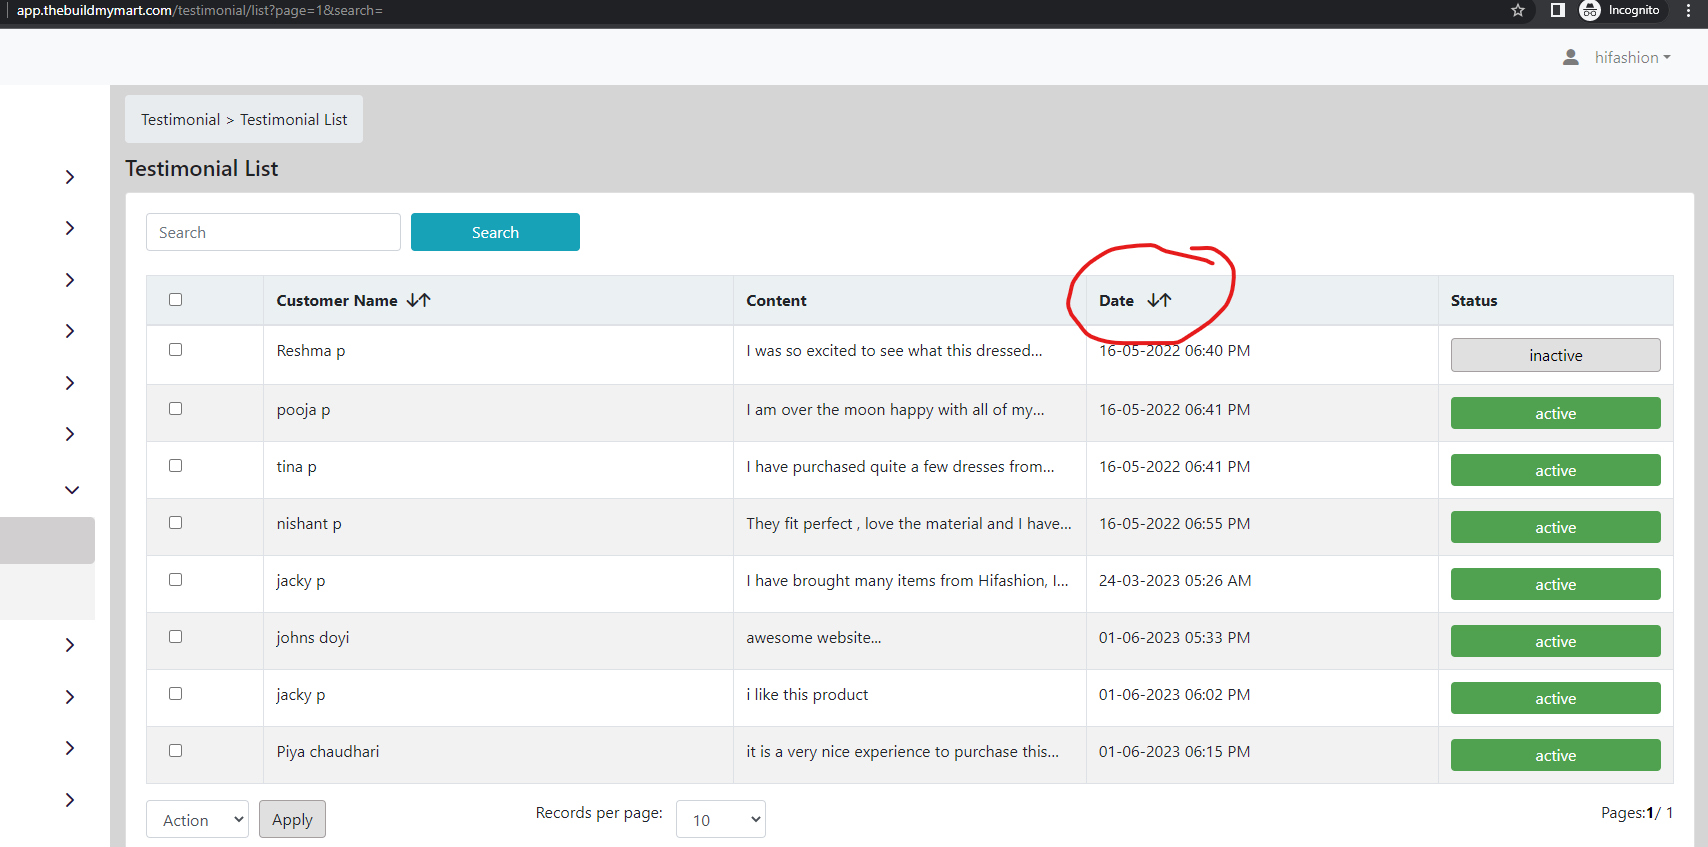Check the Reshma p row checkbox
This screenshot has width=1708, height=847.
pos(176,349)
